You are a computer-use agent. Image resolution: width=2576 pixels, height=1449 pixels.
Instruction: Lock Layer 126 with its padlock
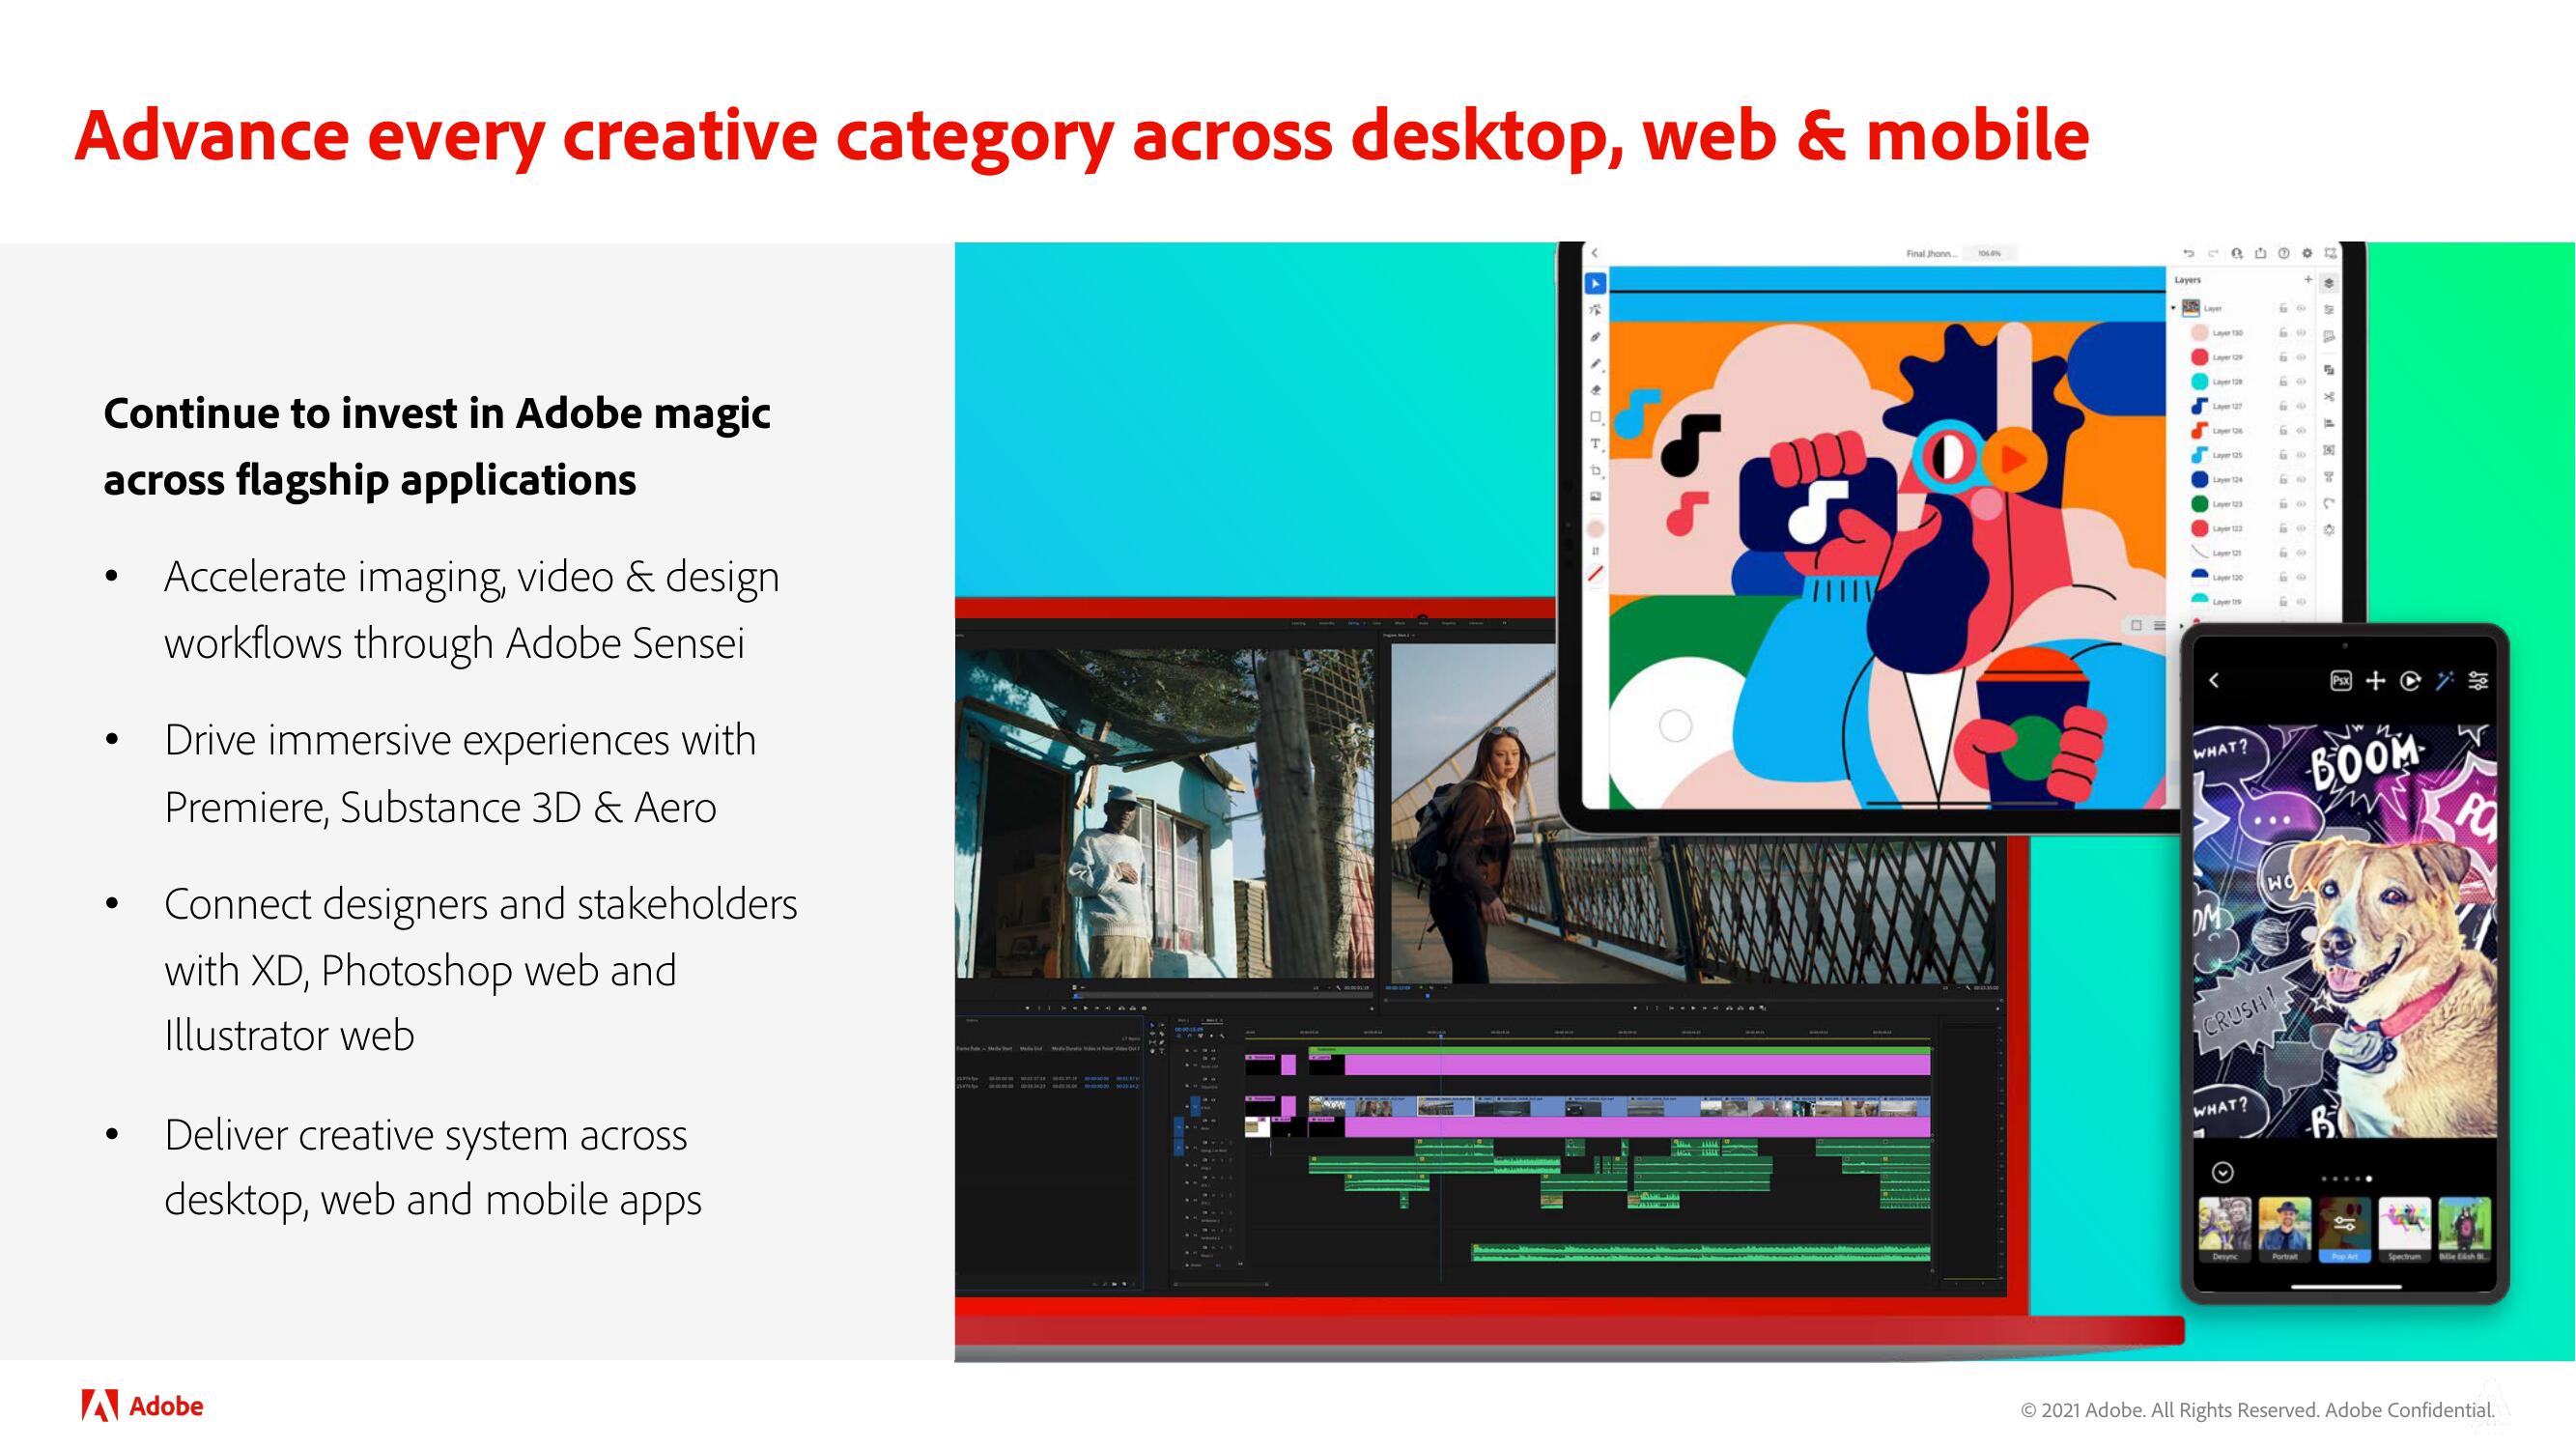(2283, 430)
